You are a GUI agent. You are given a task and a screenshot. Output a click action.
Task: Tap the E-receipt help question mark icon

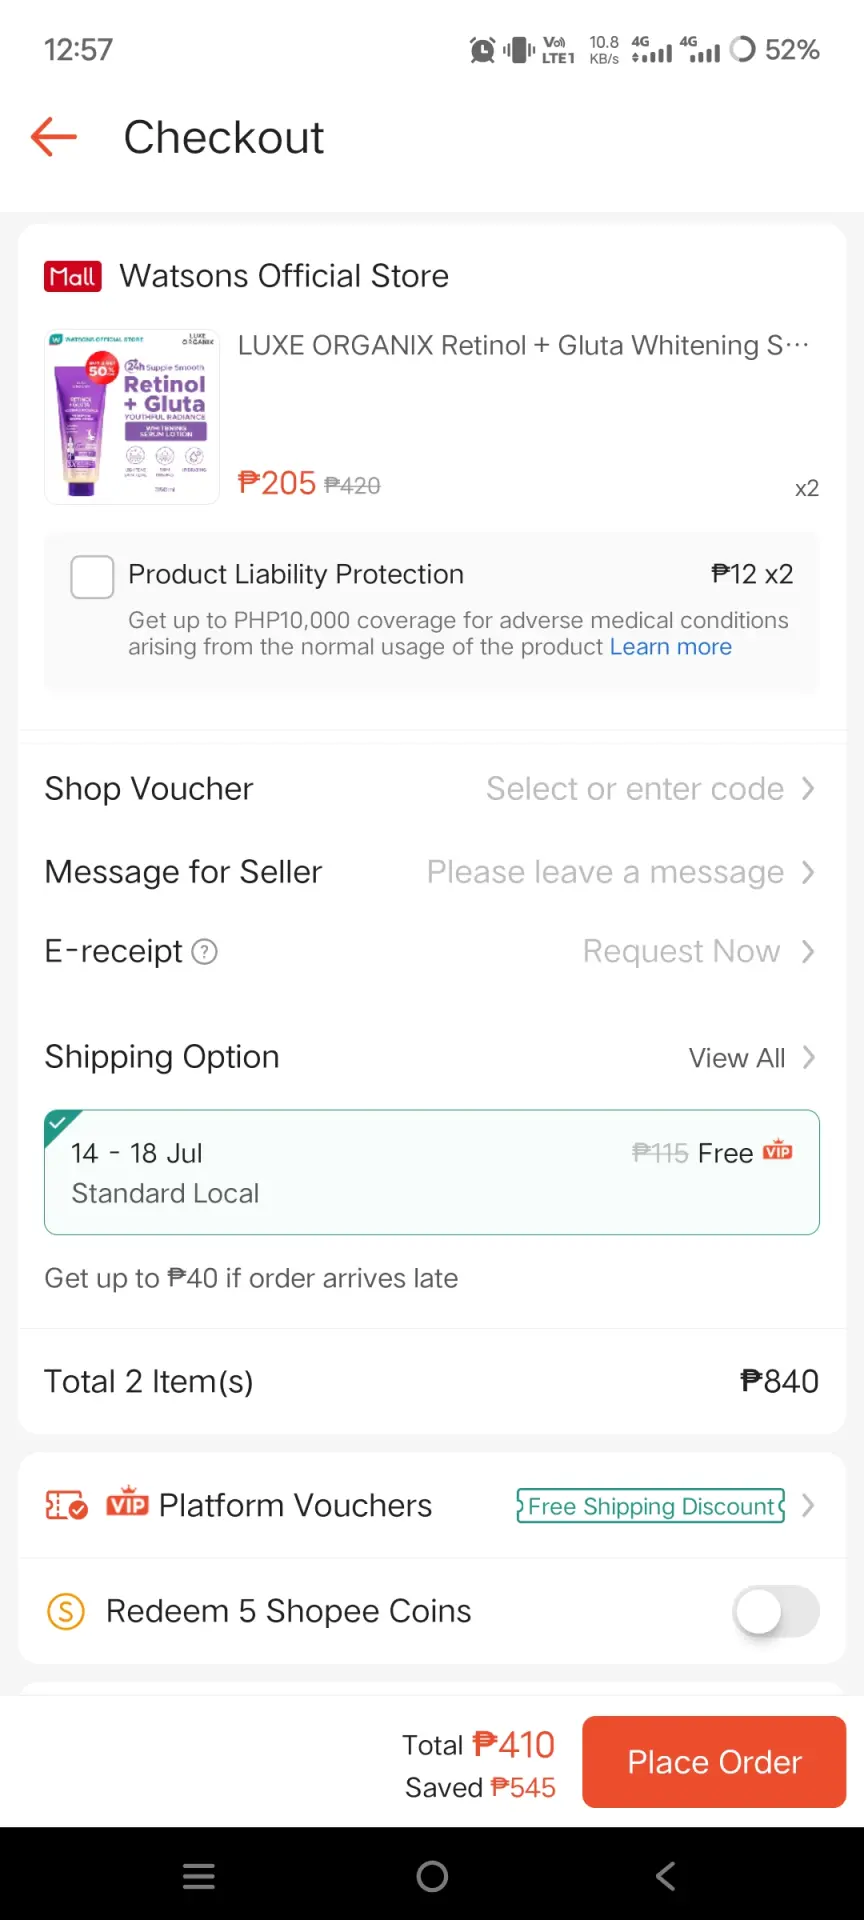(x=204, y=951)
